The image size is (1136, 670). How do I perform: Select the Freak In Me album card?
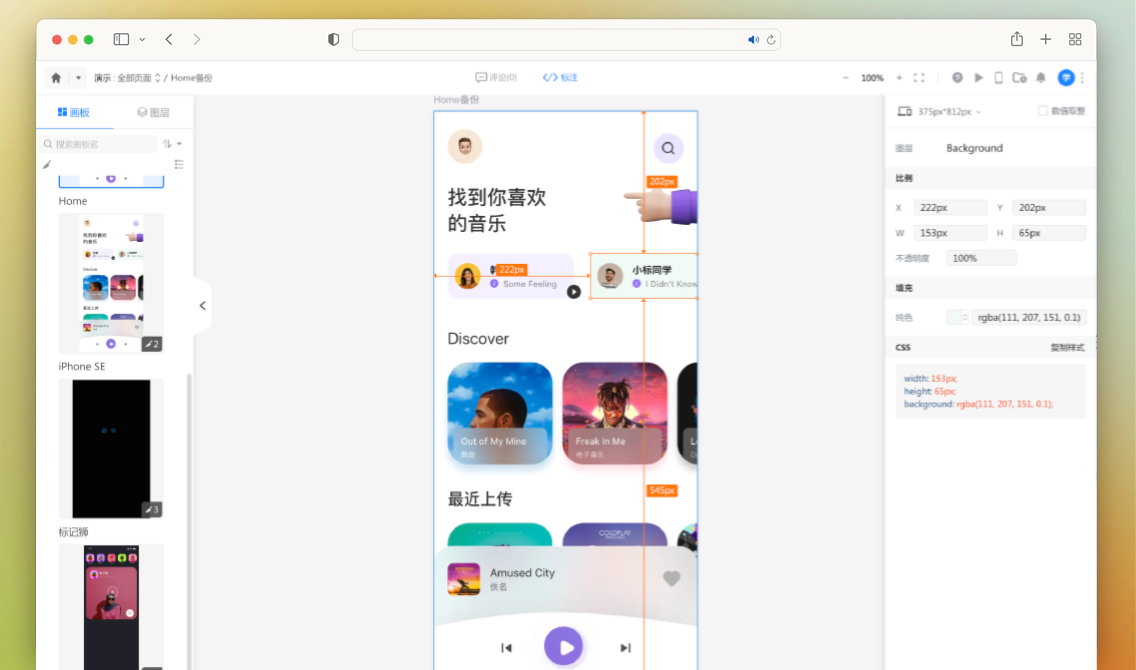[614, 413]
